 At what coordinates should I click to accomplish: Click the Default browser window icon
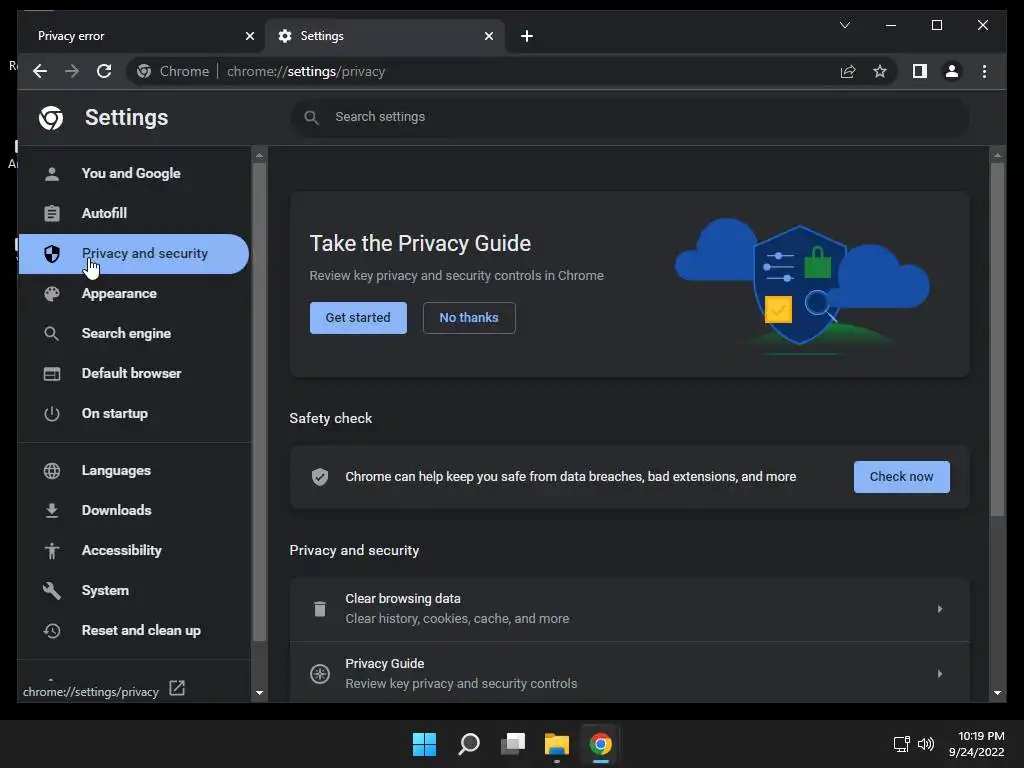click(x=52, y=374)
